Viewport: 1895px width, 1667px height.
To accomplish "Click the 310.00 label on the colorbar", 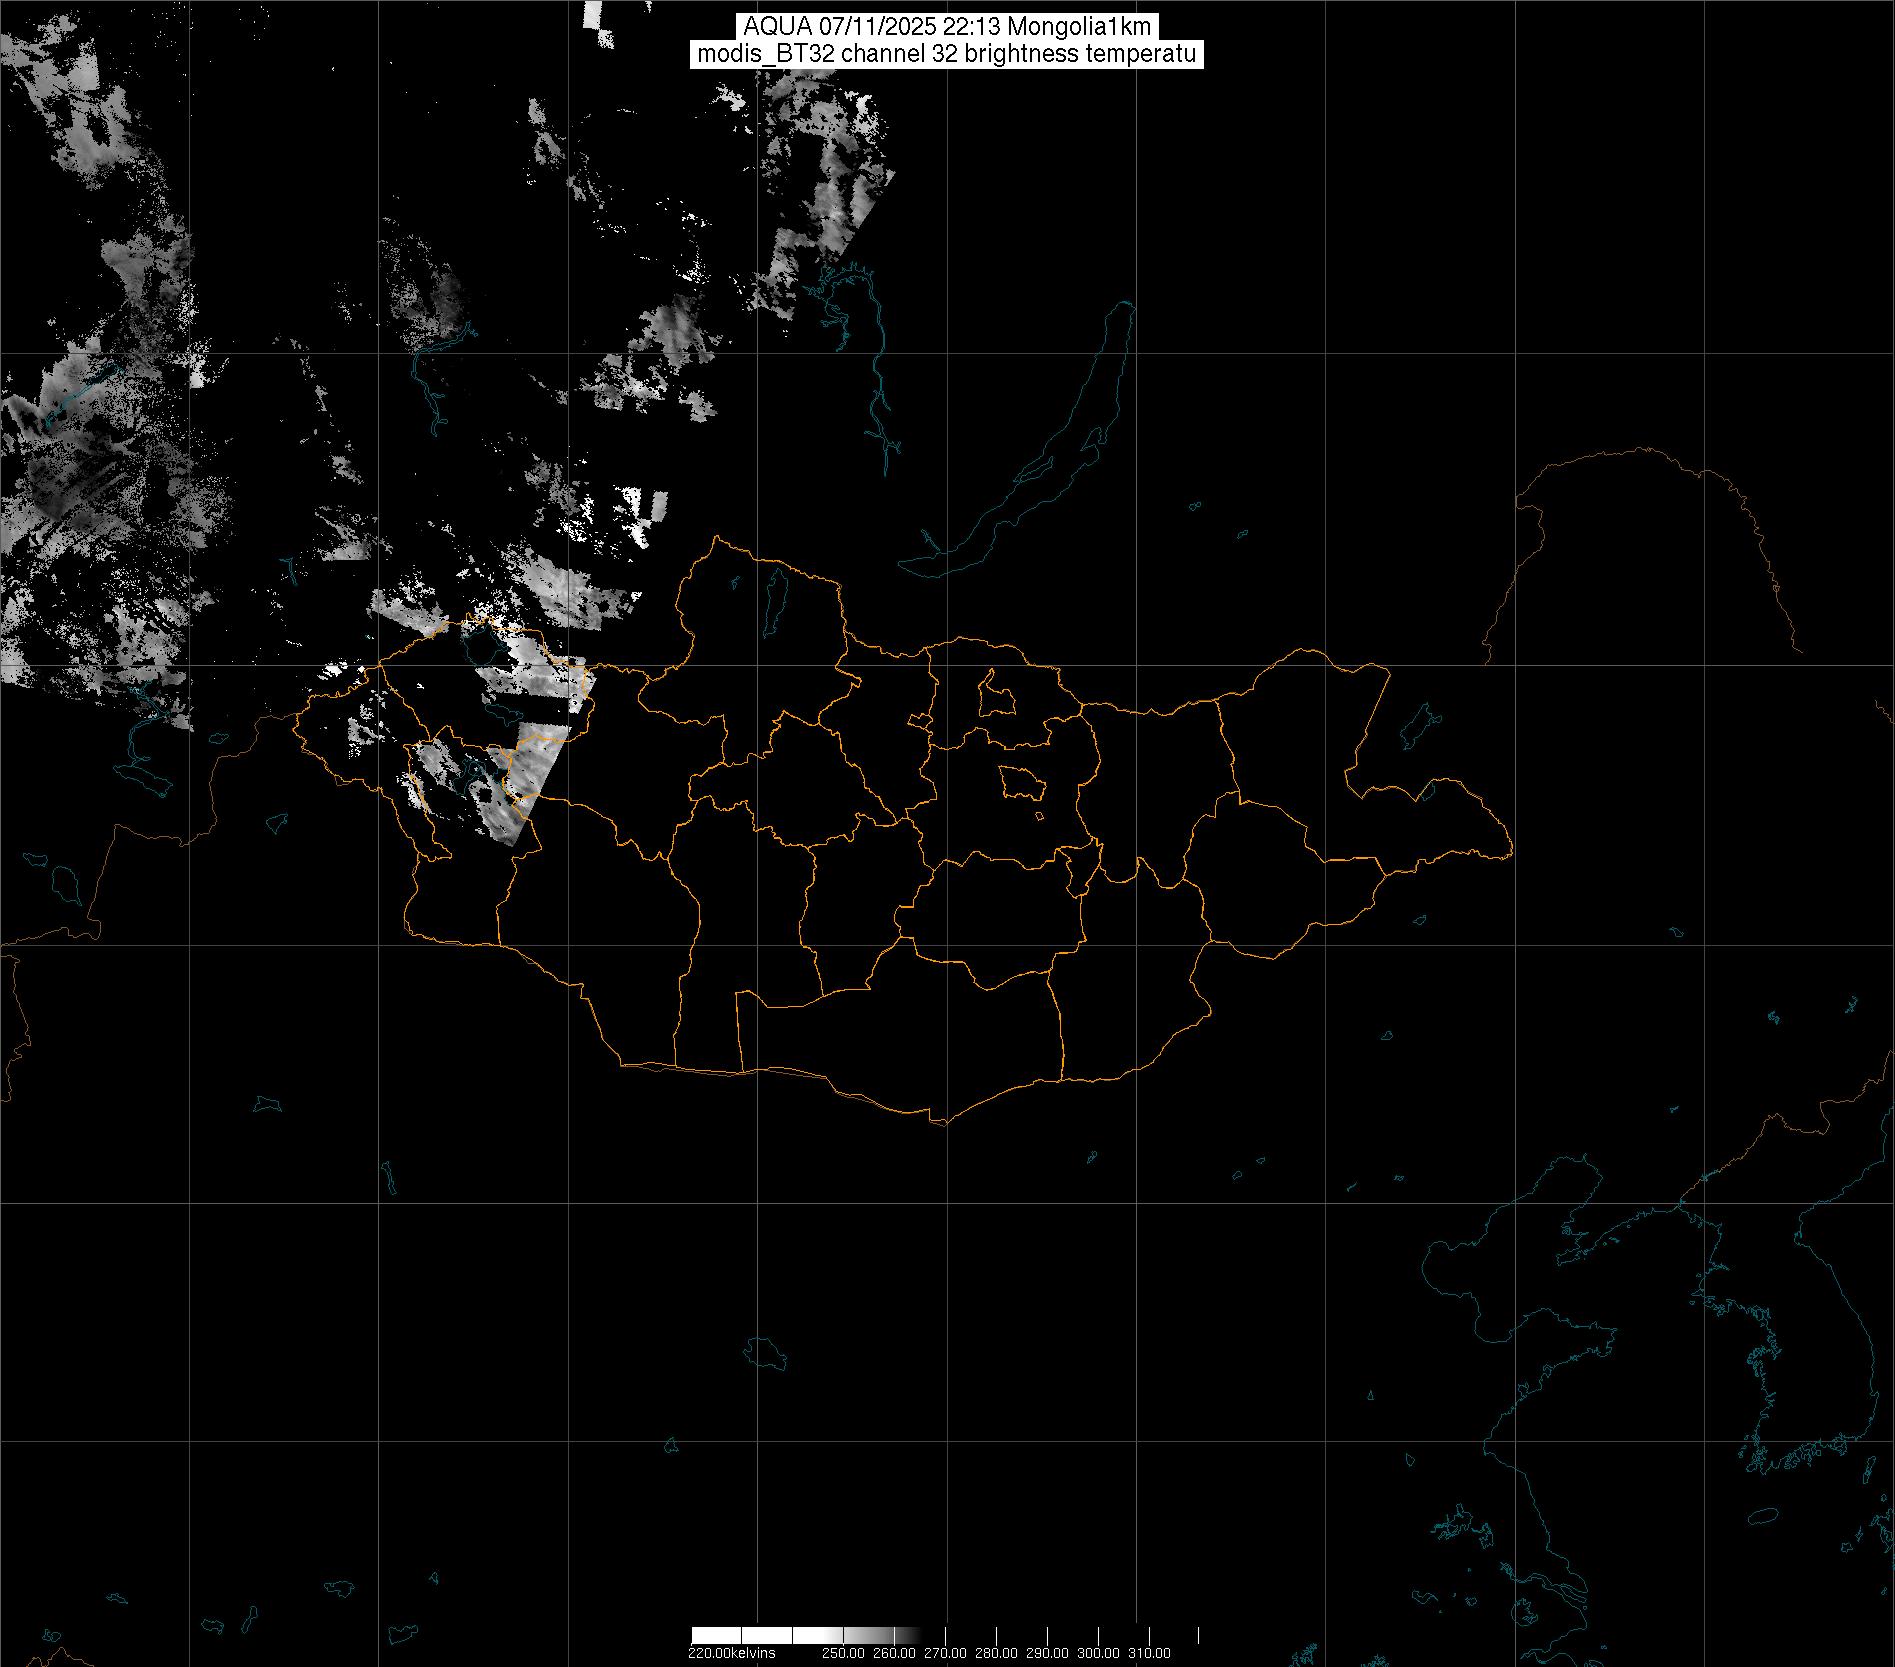I will tap(1149, 1653).
